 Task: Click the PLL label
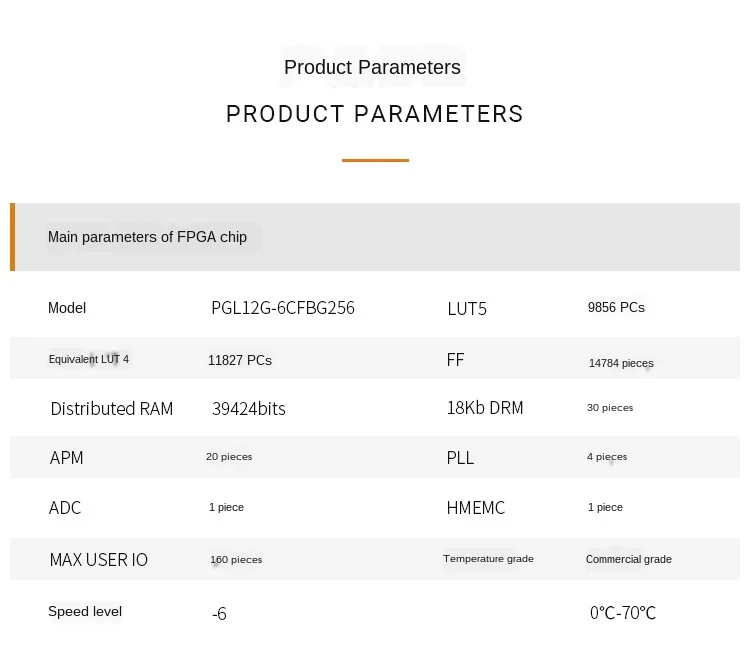click(x=460, y=457)
